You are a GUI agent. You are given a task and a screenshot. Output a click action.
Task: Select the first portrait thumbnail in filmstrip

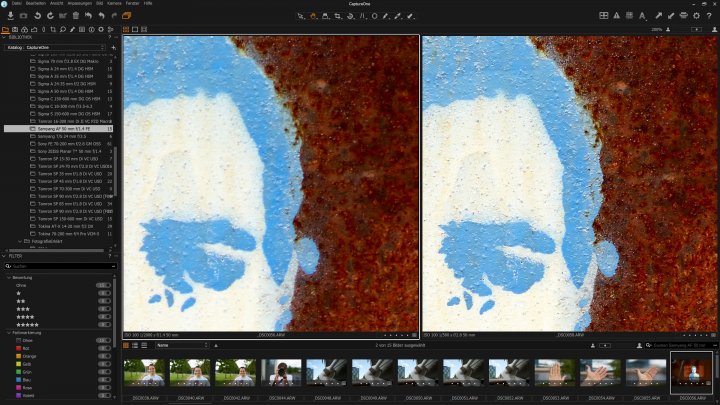[x=144, y=372]
